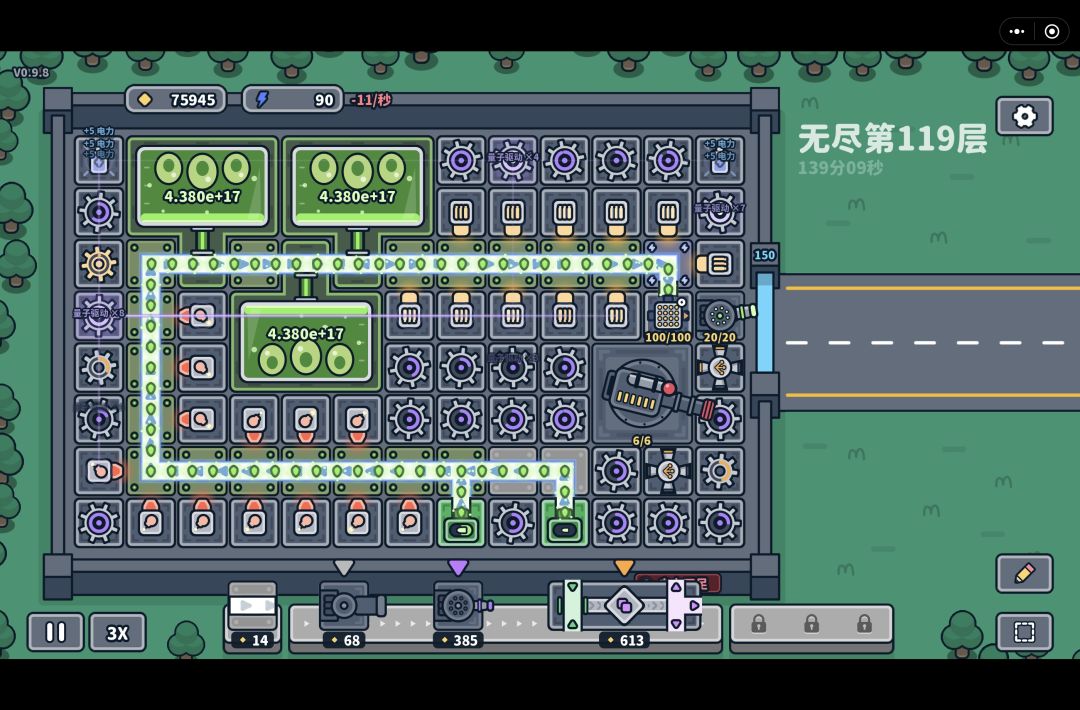This screenshot has width=1080, height=710.
Task: Click the middle padlock of the locked slots
Action: tap(811, 624)
